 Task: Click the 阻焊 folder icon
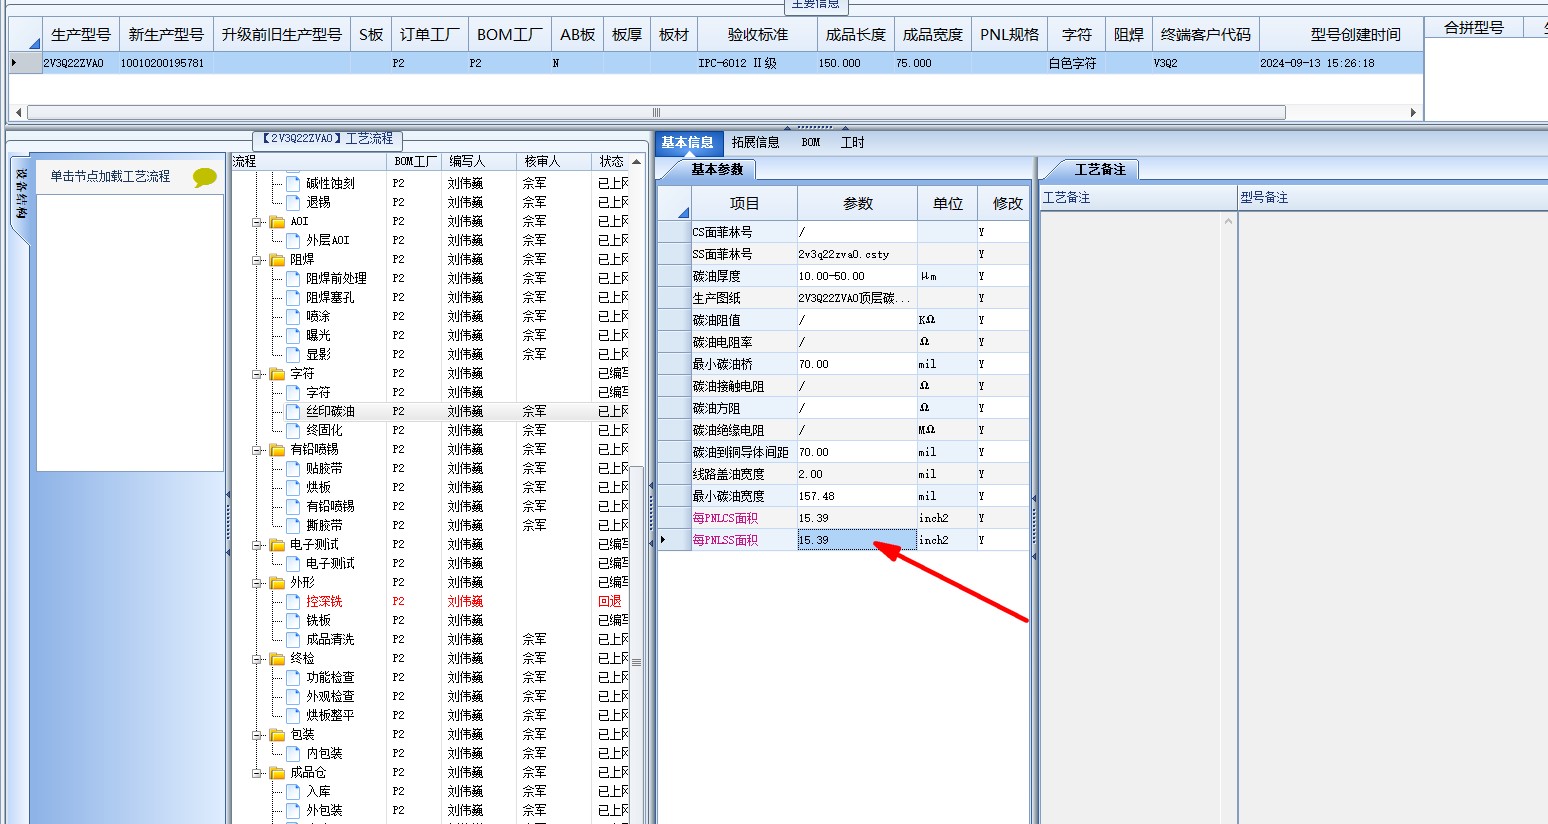277,260
